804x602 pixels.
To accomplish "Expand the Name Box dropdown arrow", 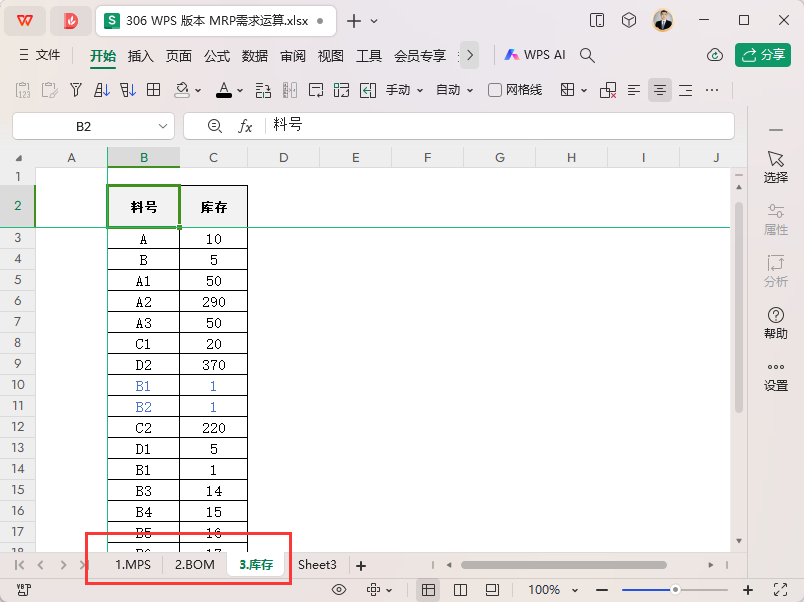I will [163, 126].
